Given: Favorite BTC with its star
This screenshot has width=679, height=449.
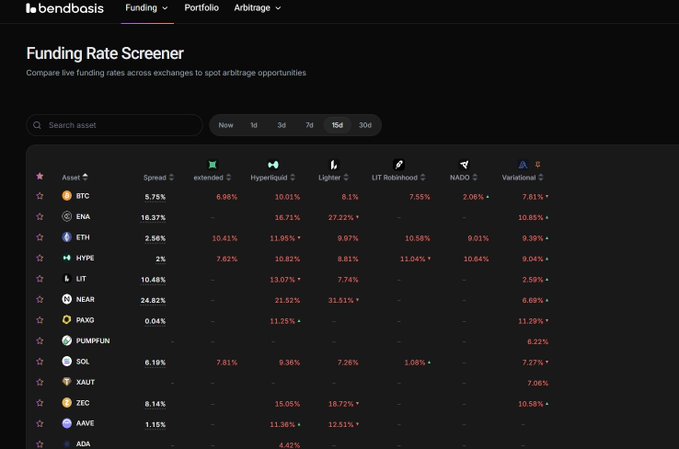Looking at the screenshot, I should tap(40, 196).
